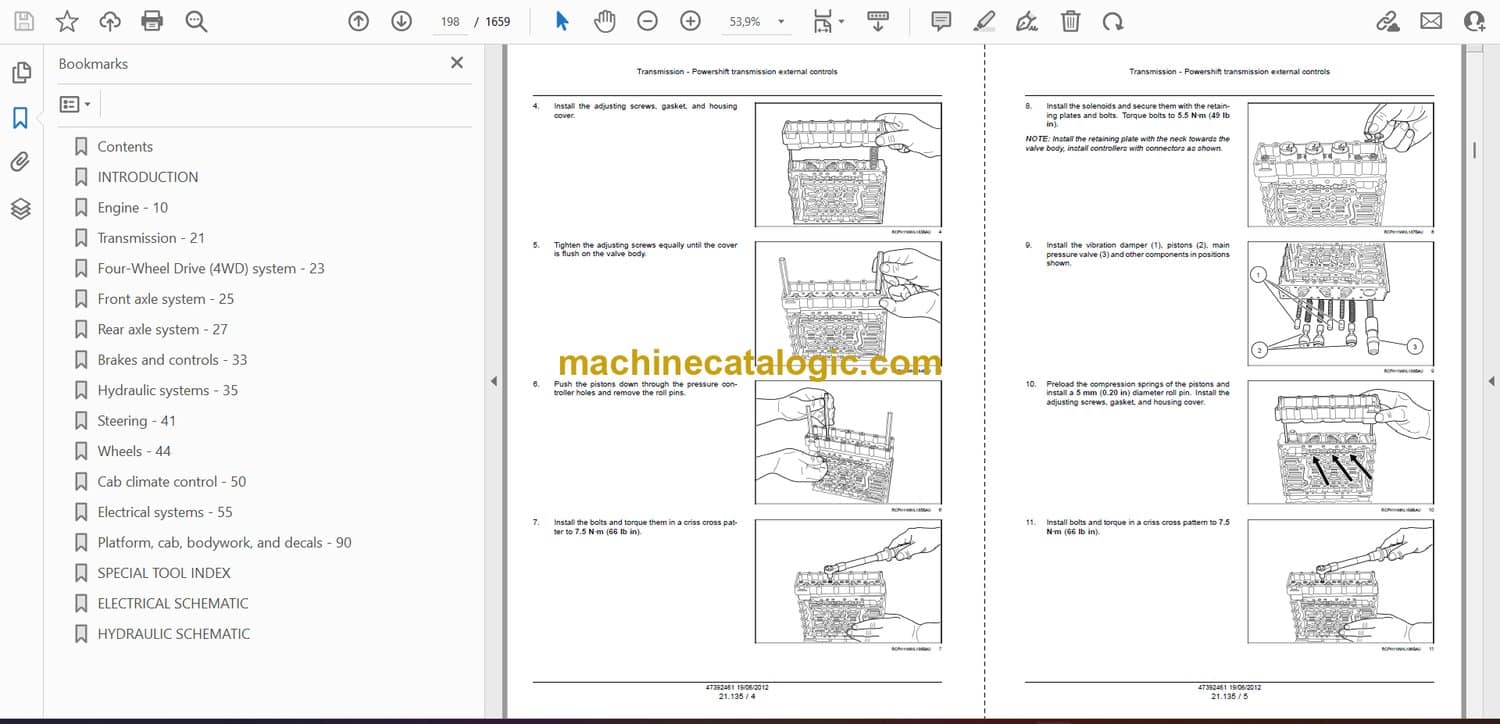Print the document using the printer icon

click(x=152, y=21)
